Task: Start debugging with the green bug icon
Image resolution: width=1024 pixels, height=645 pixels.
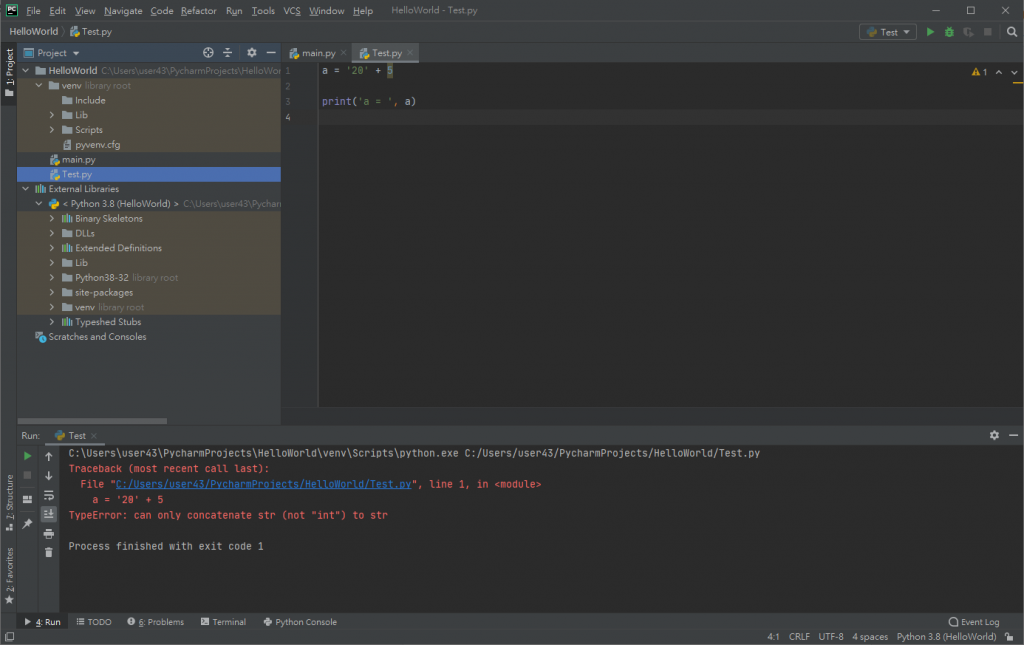Action: point(949,32)
